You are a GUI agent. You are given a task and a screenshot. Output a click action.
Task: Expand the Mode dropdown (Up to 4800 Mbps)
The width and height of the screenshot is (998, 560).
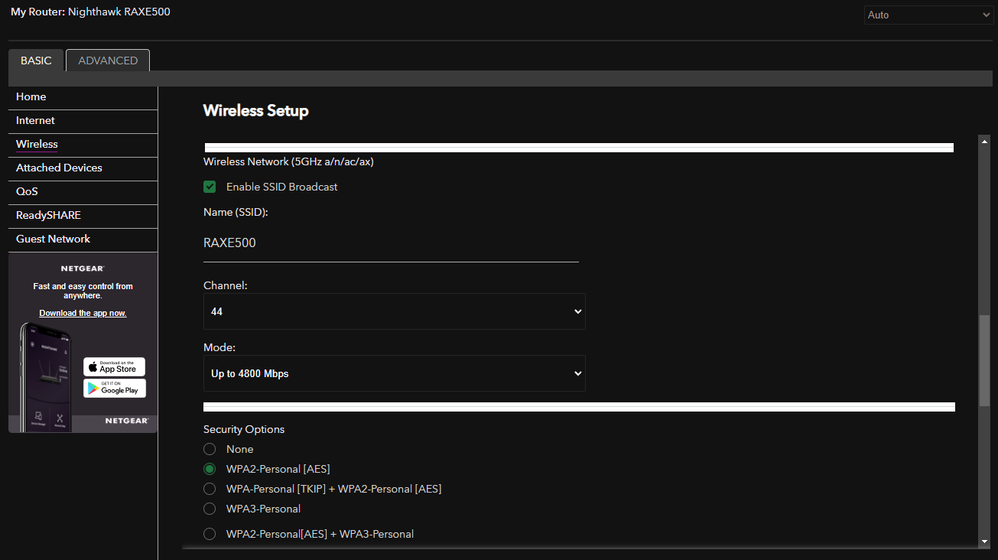394,374
